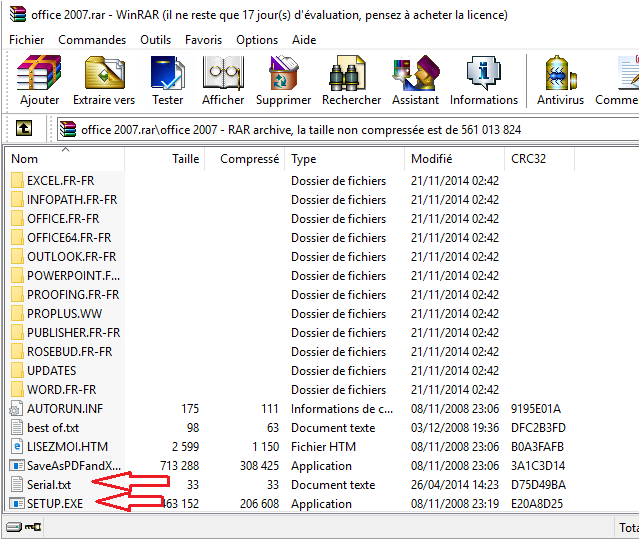Open the Assistant wizard icon

point(416,73)
